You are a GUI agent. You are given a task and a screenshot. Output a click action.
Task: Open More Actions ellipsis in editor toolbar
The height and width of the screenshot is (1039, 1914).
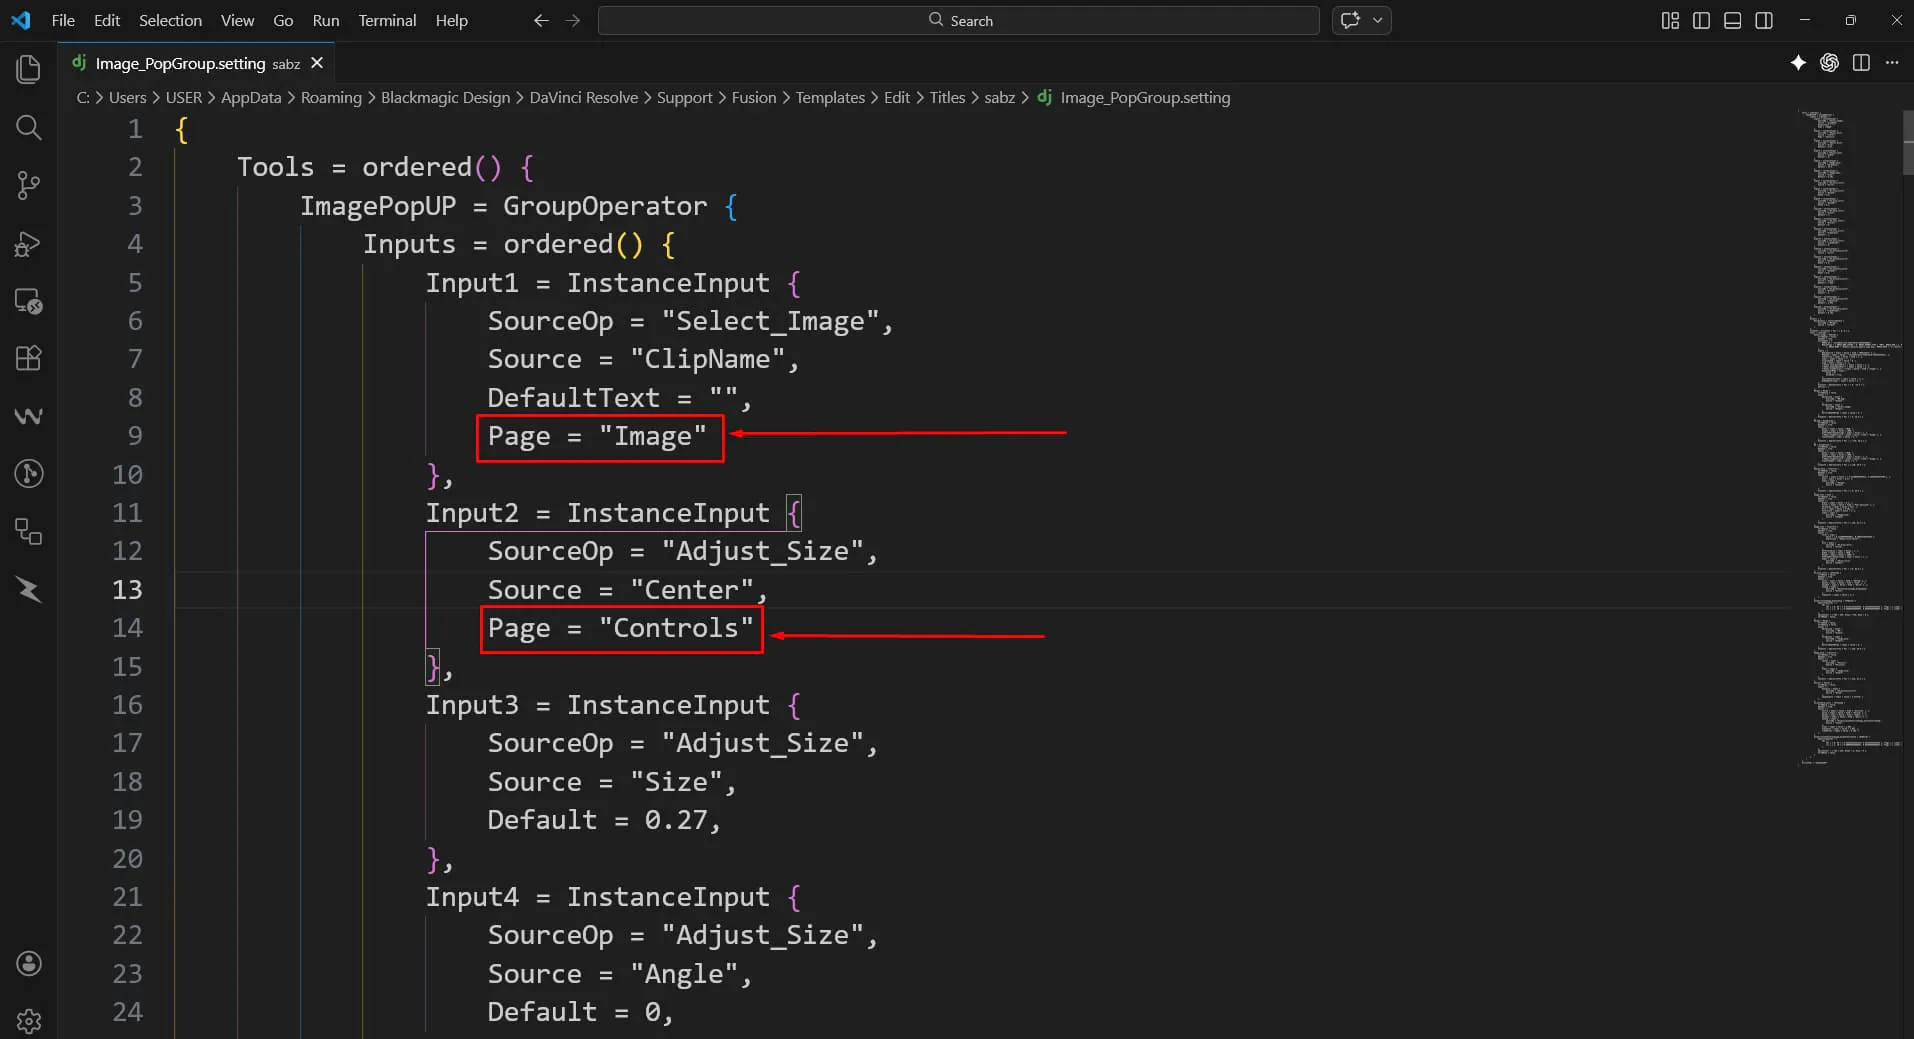tap(1892, 63)
